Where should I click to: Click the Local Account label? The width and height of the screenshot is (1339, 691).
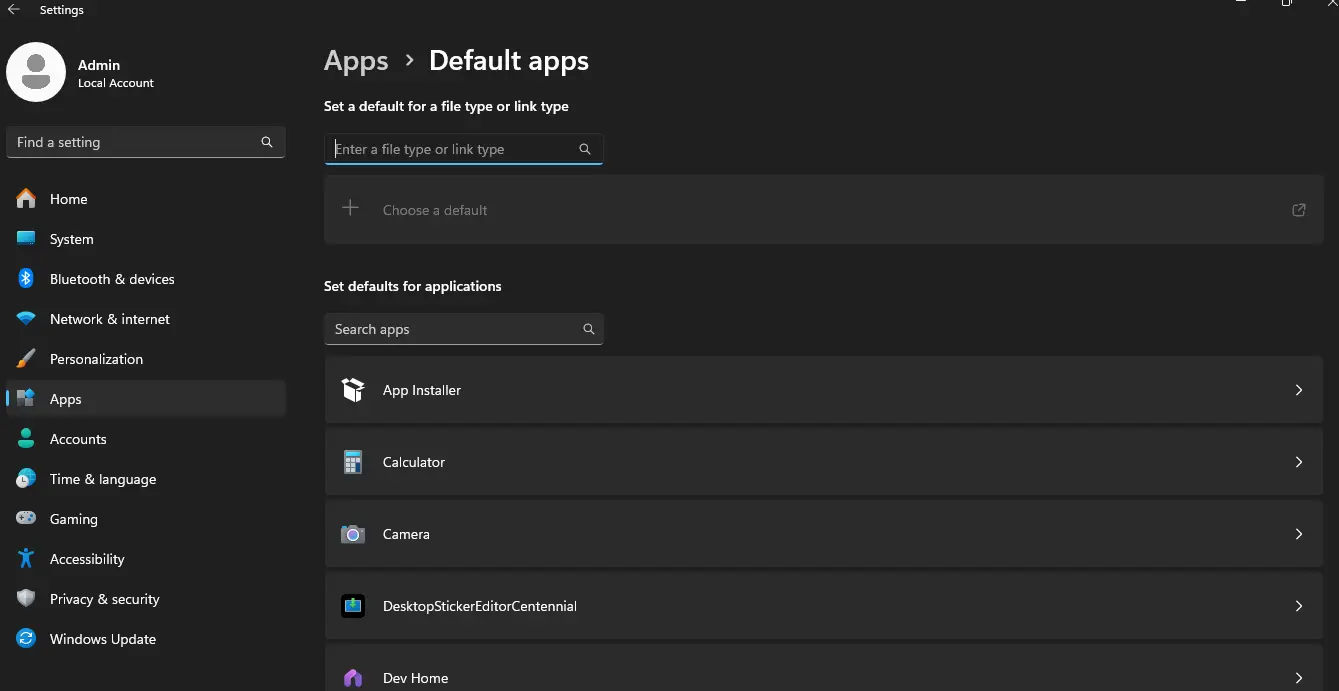(116, 83)
